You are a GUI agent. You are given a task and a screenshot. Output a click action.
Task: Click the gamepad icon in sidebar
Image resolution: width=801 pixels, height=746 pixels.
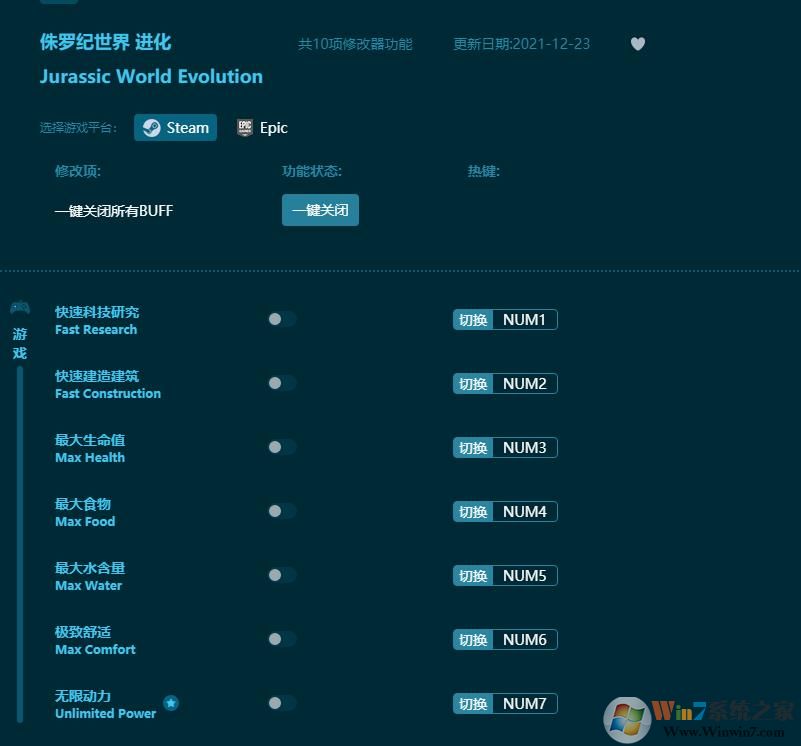(x=20, y=308)
